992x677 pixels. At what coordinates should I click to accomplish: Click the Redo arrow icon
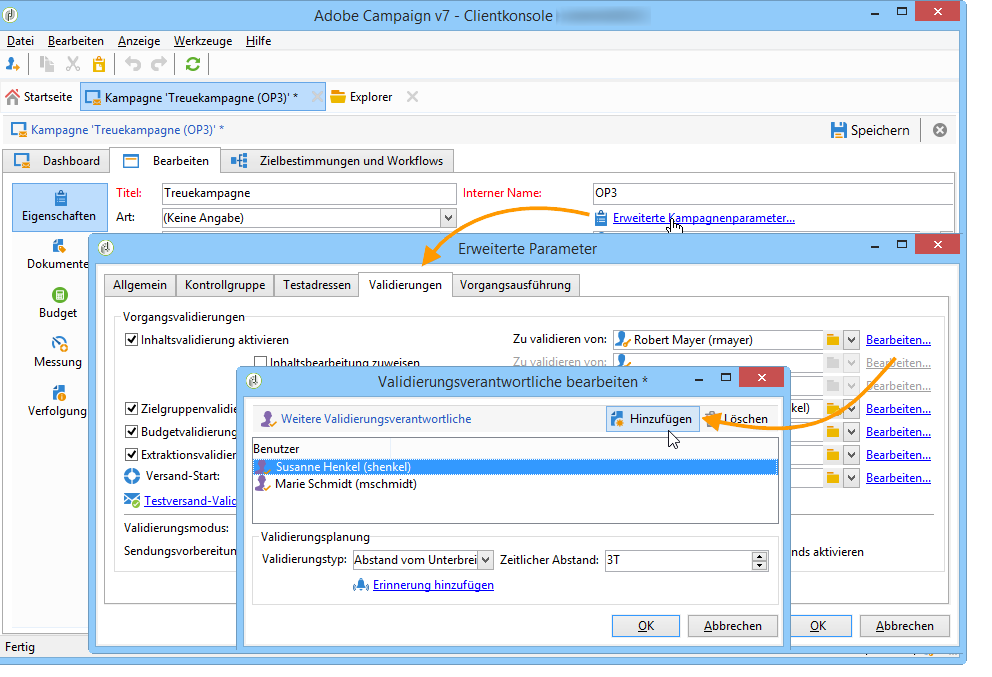point(159,64)
